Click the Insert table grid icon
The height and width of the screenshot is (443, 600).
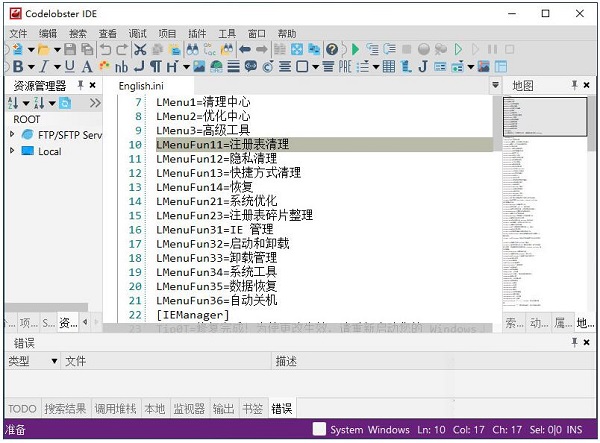[389, 67]
